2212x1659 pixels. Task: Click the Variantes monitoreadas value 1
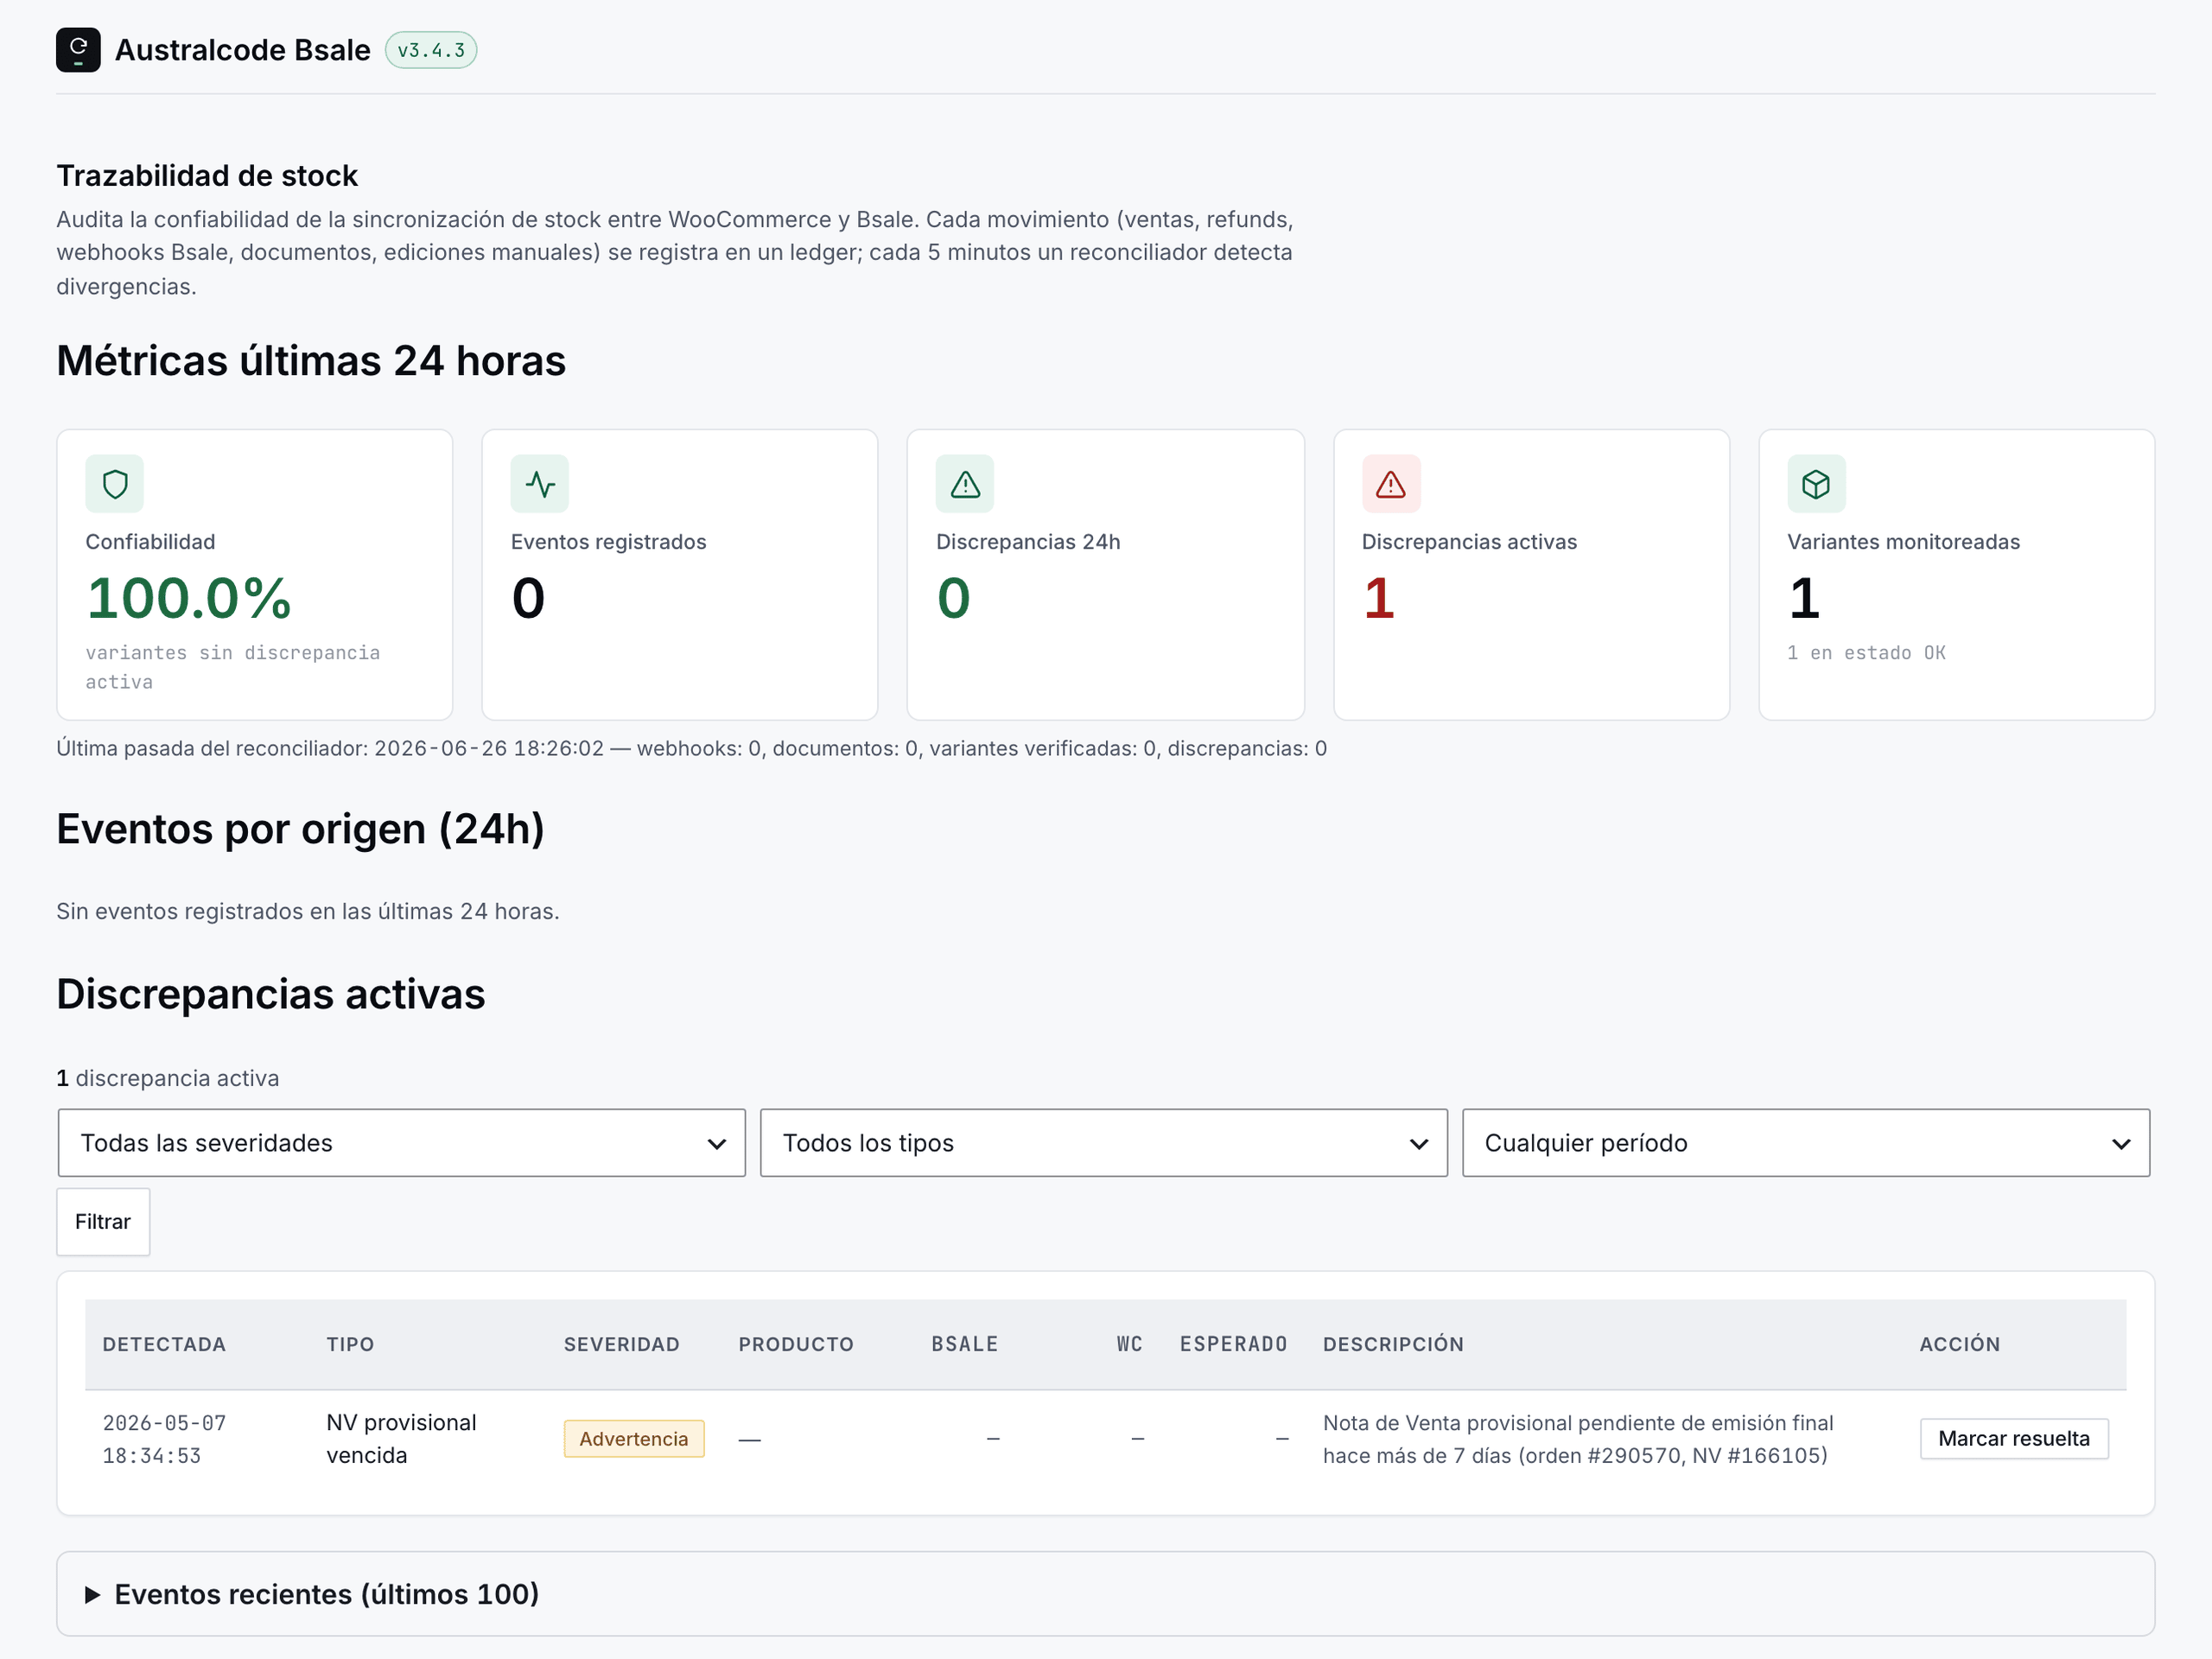pos(1804,598)
